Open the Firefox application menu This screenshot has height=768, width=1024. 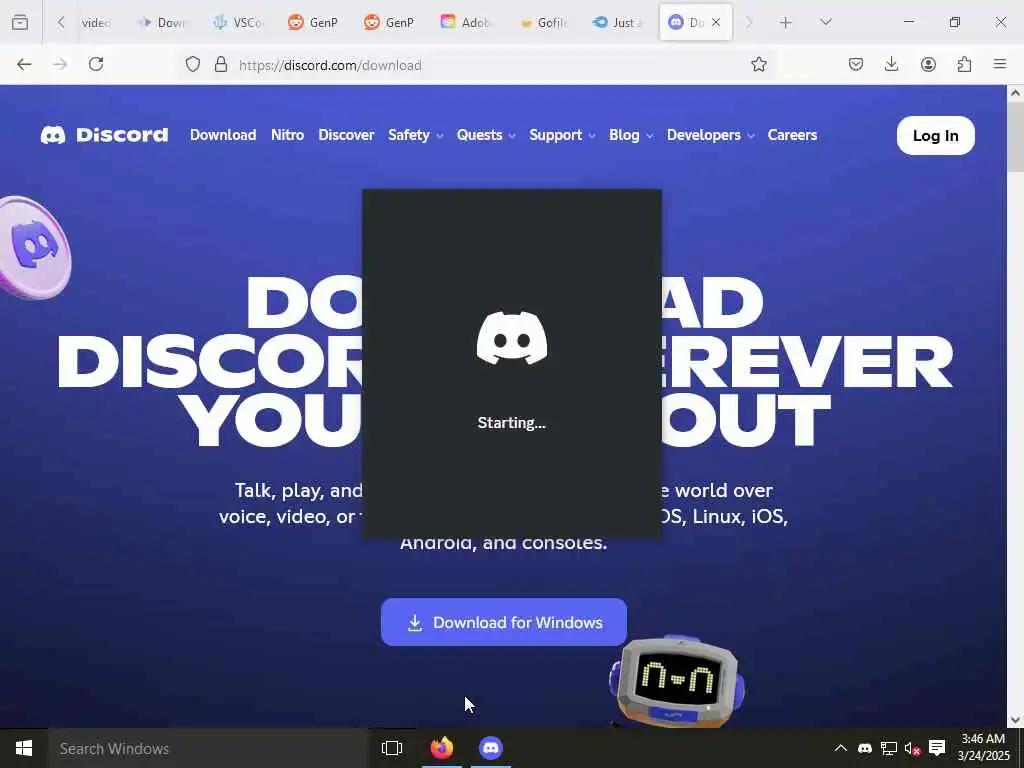click(1000, 64)
